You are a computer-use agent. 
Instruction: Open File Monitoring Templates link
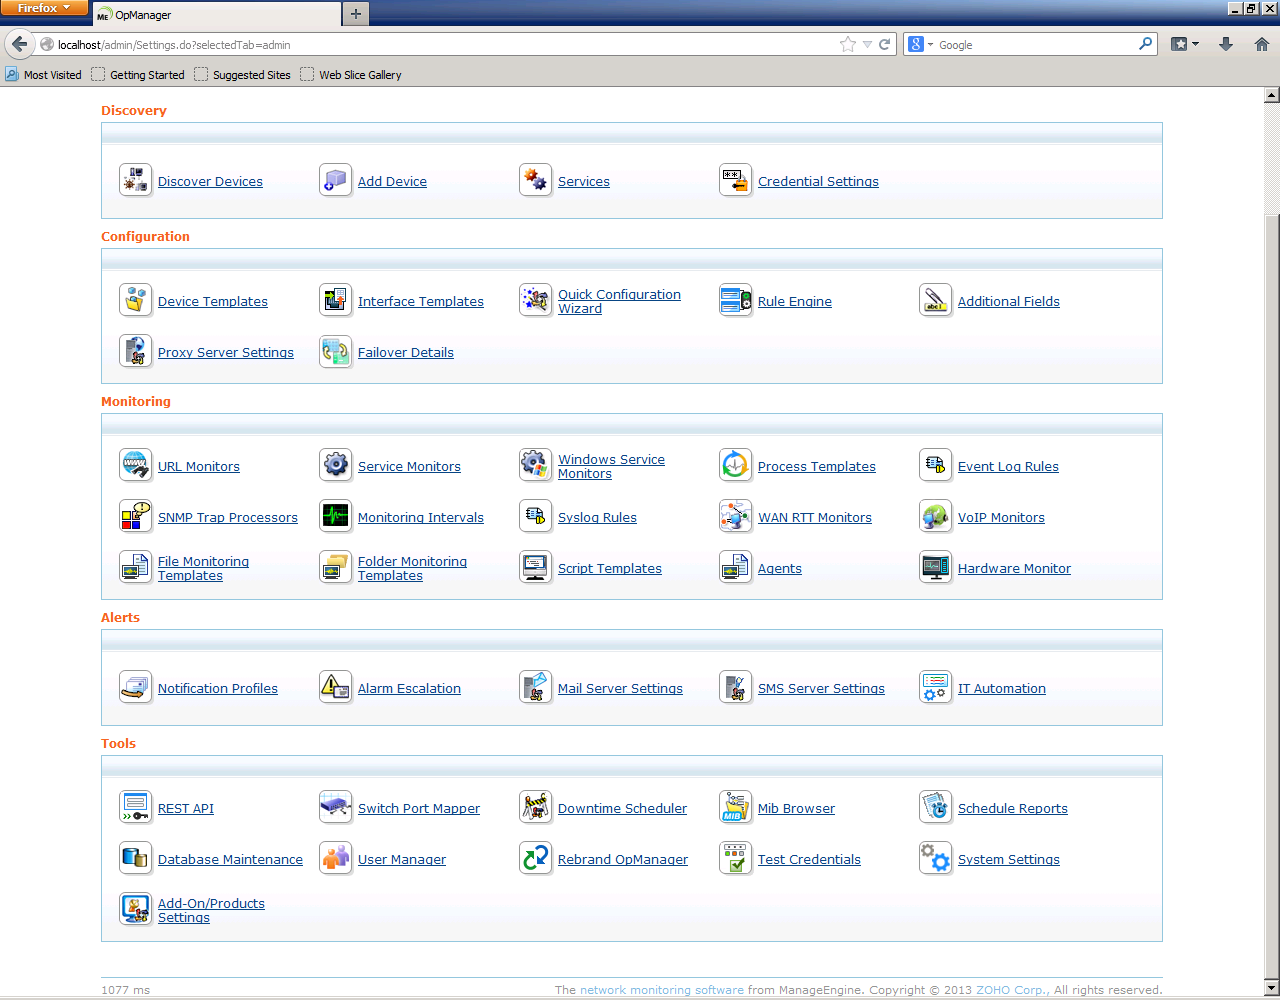(x=203, y=568)
